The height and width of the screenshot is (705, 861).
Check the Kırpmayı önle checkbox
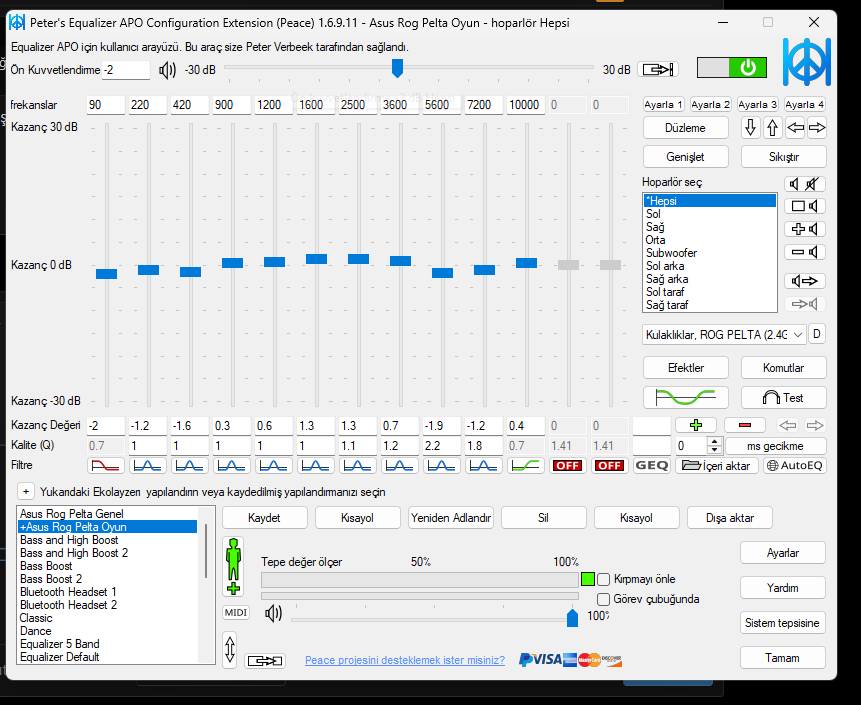click(603, 579)
